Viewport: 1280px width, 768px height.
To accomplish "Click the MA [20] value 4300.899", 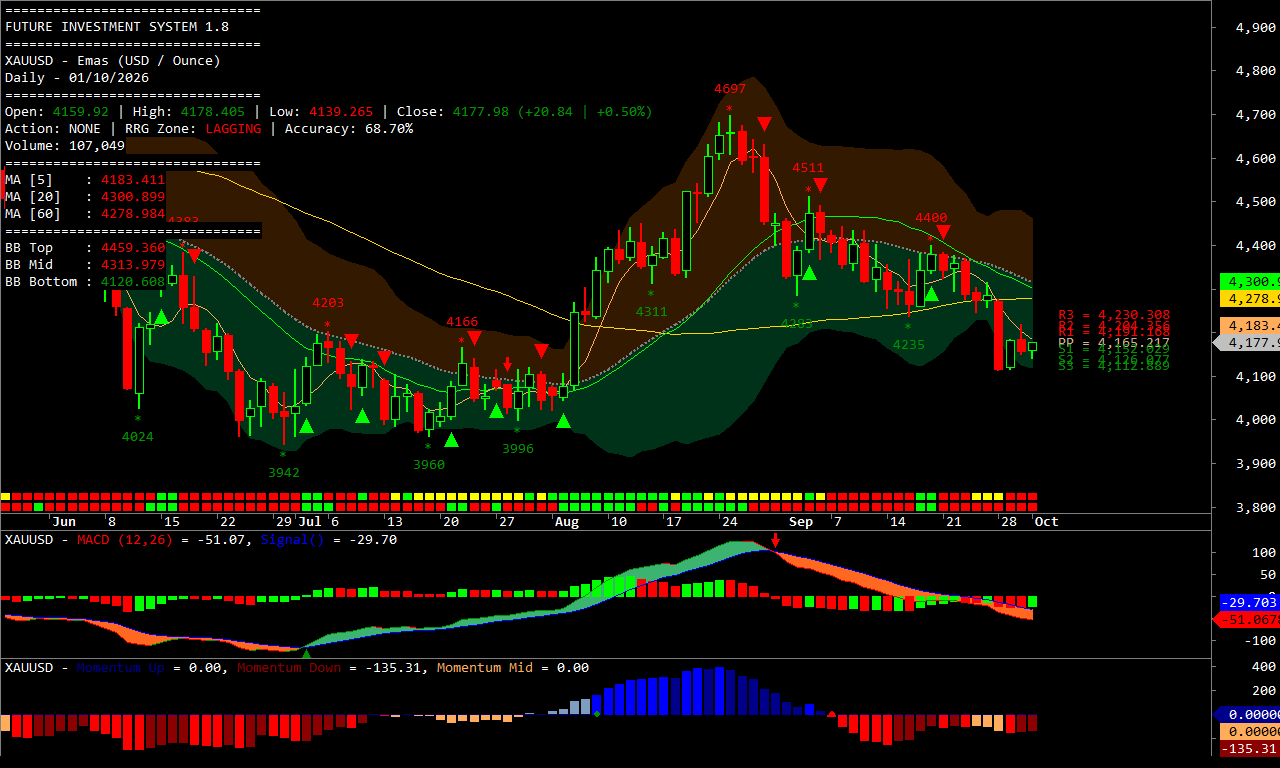I will tap(133, 197).
